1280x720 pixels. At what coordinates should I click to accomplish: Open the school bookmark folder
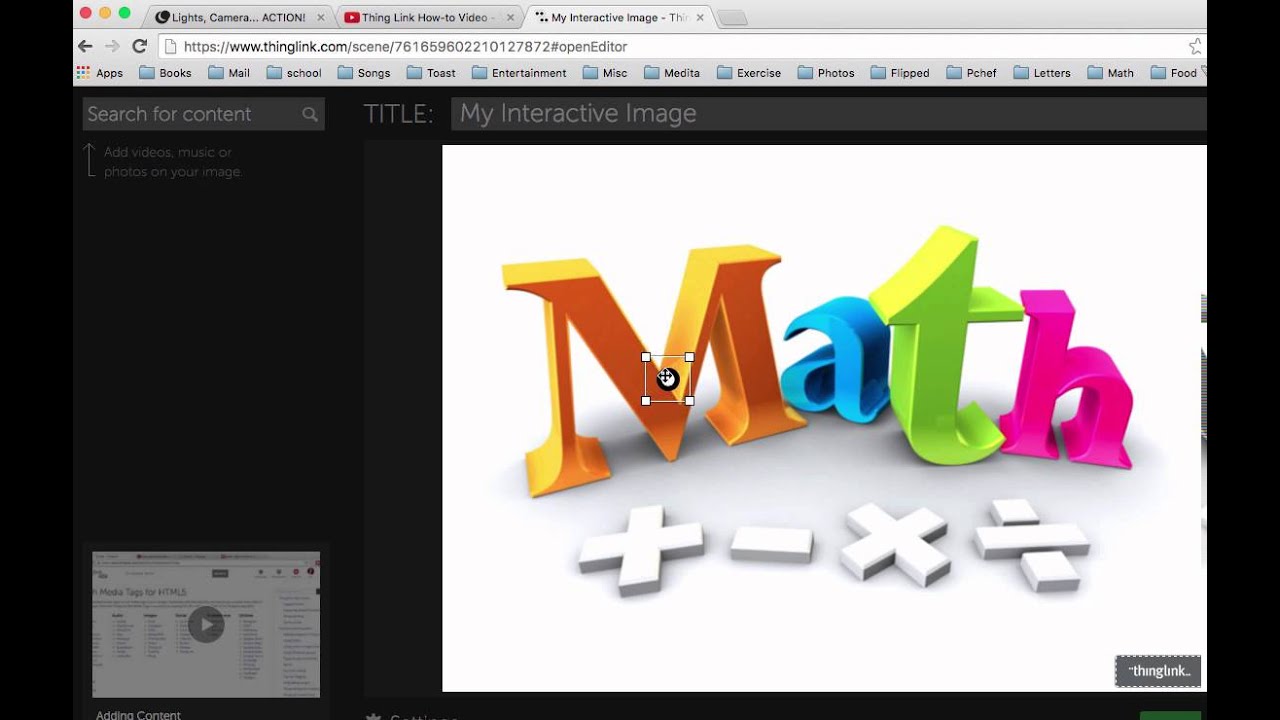294,73
